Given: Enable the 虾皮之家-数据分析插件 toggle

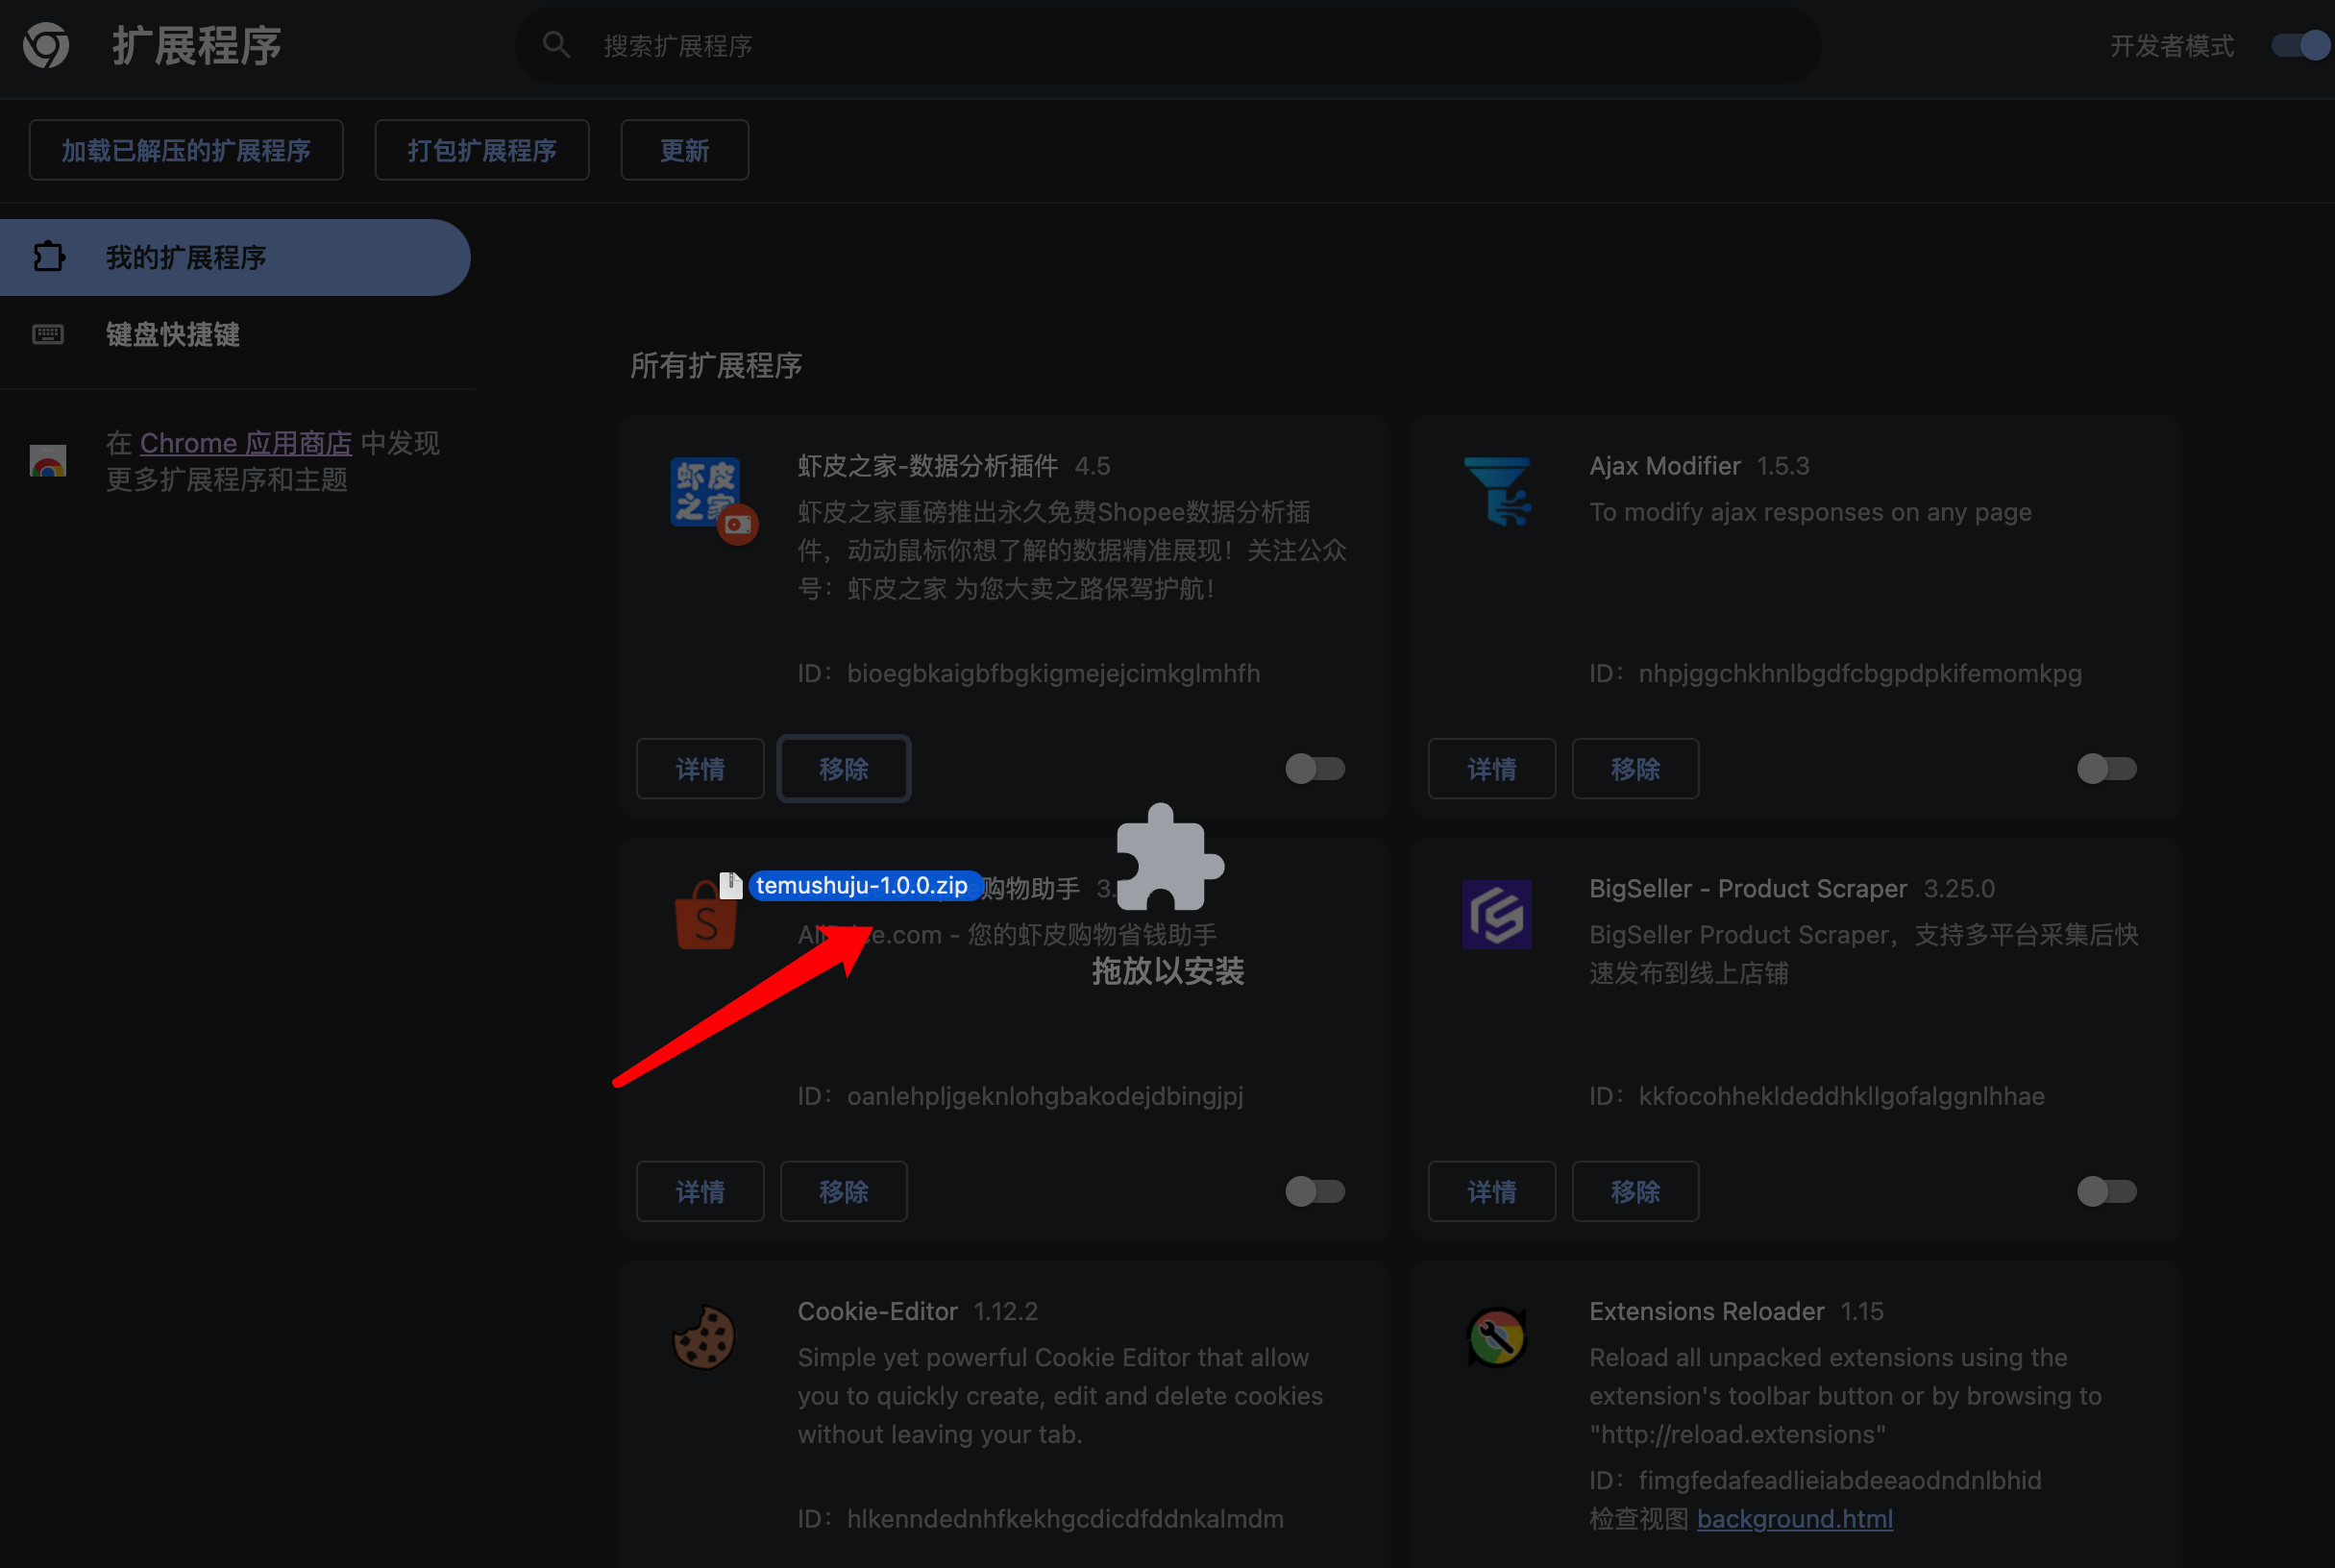Looking at the screenshot, I should [x=1314, y=768].
